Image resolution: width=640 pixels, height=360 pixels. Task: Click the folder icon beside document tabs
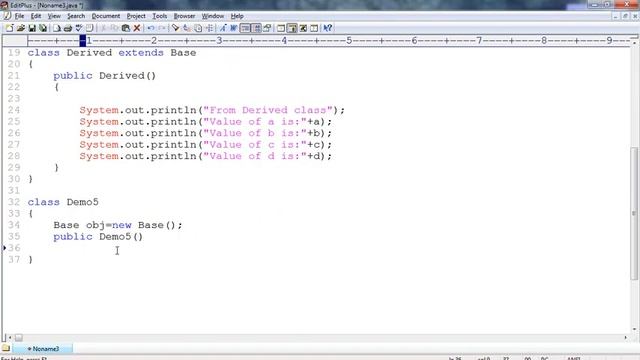pos(6,348)
